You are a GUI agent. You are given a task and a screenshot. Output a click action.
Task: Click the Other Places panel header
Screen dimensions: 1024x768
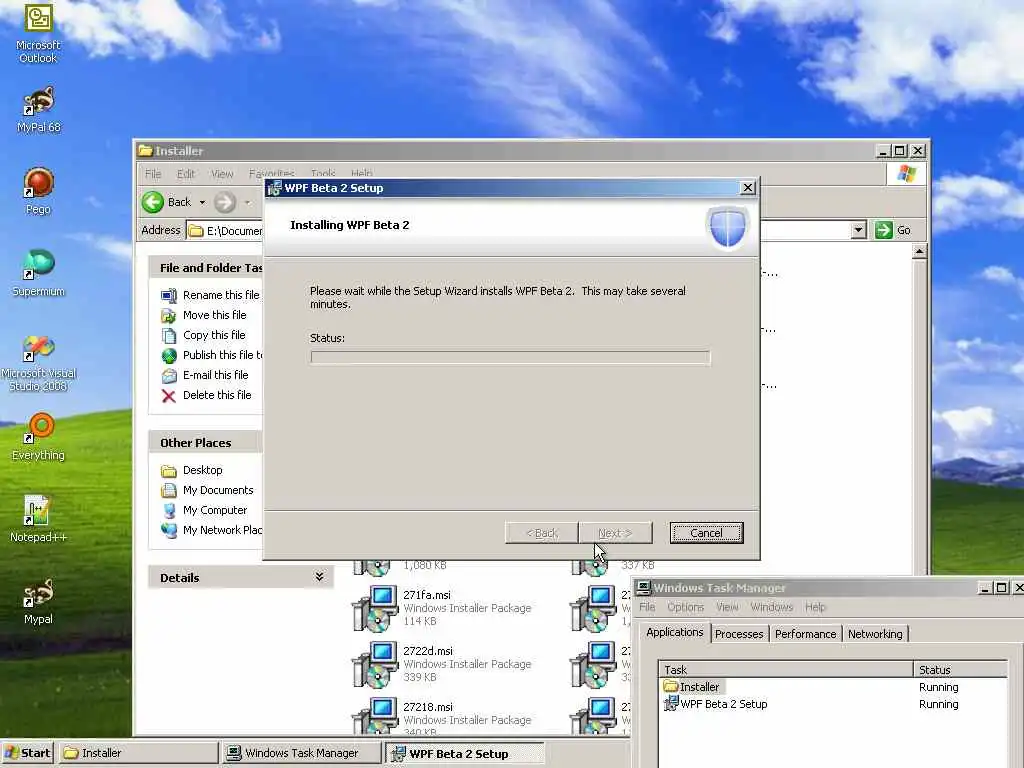[206, 442]
